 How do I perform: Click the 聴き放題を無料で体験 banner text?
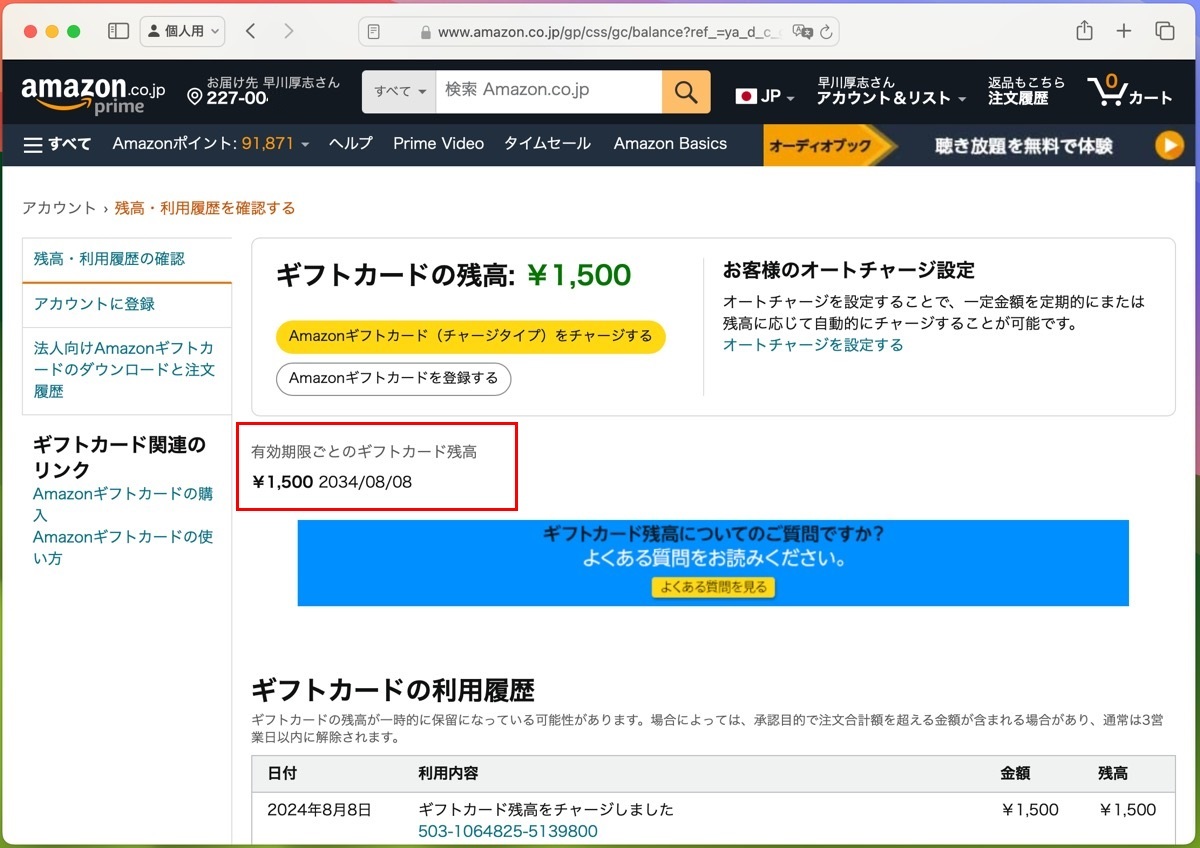1024,146
